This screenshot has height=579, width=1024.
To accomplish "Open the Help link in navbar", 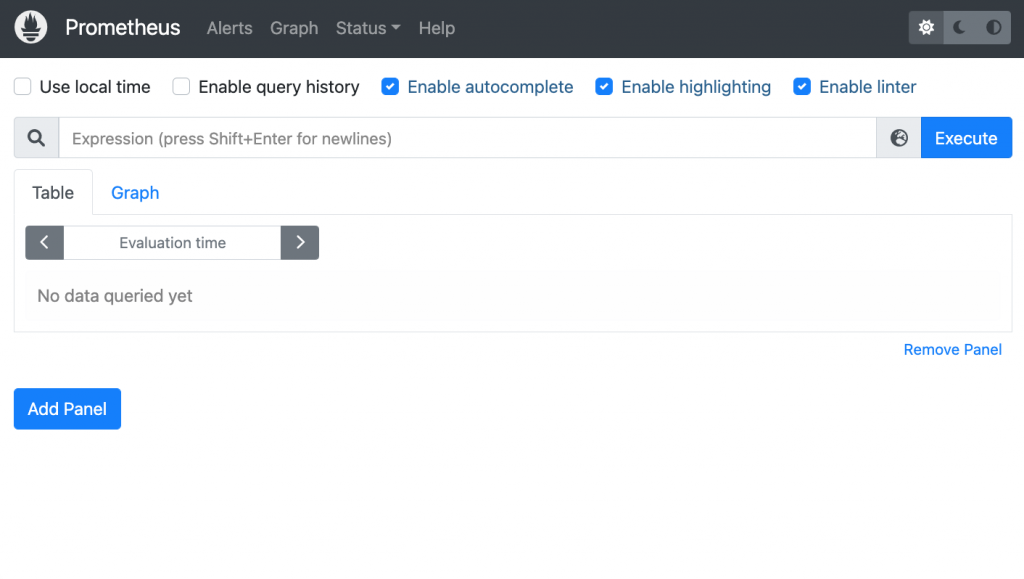I will (437, 28).
